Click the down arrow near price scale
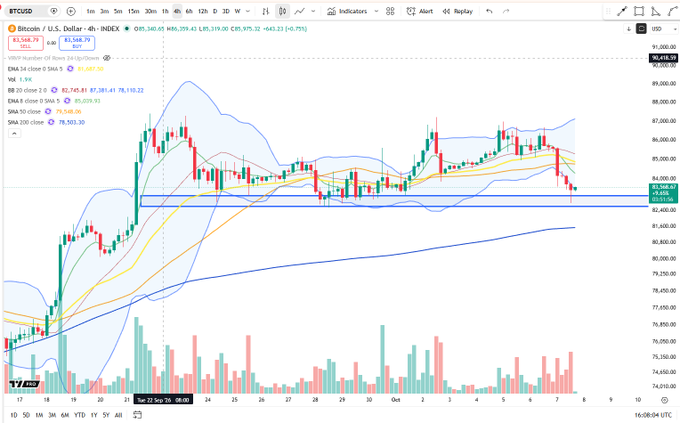Viewport: 680px width, 423px height. tap(628, 29)
